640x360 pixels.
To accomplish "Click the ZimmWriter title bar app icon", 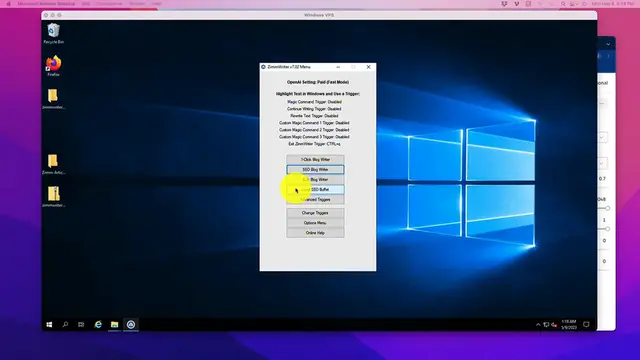I will point(263,67).
